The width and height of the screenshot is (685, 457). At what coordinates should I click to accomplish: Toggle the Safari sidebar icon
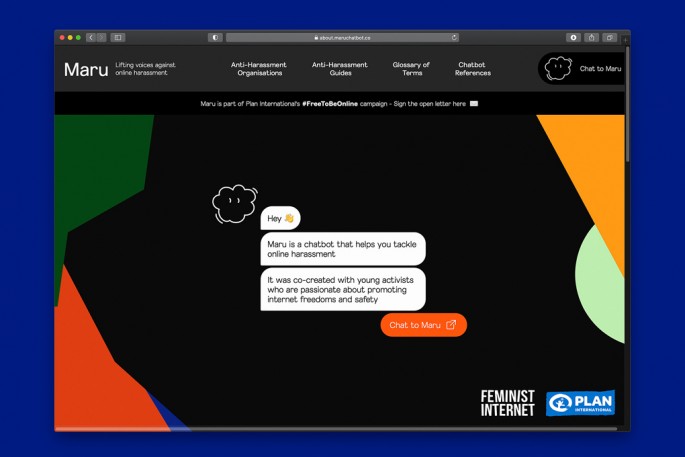pyautogui.click(x=118, y=37)
